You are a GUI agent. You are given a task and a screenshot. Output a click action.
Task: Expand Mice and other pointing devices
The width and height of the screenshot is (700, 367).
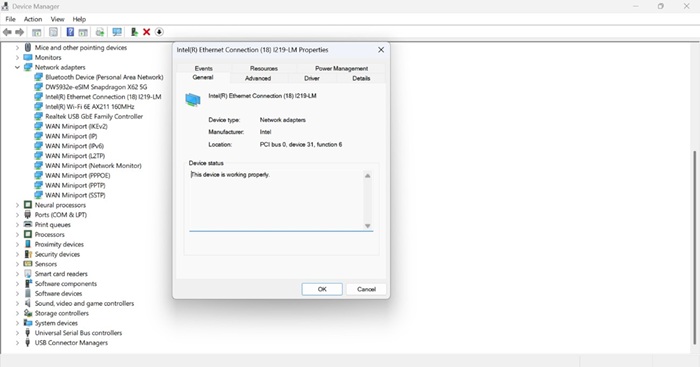[17, 47]
